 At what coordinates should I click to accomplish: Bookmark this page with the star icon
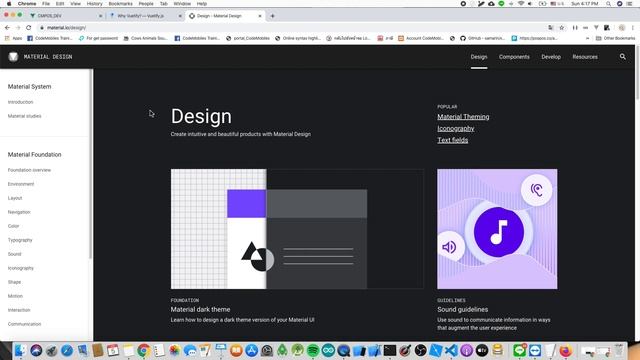[x=562, y=28]
